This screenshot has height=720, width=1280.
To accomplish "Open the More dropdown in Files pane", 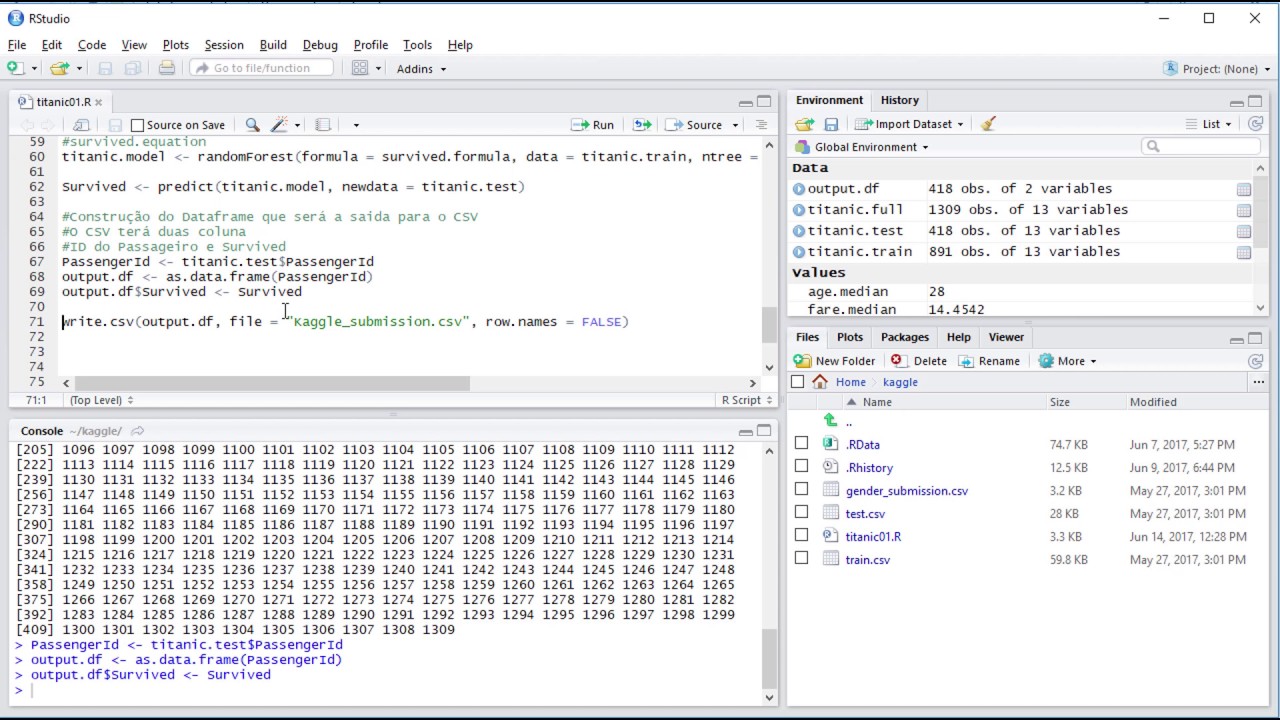I will coord(1068,361).
